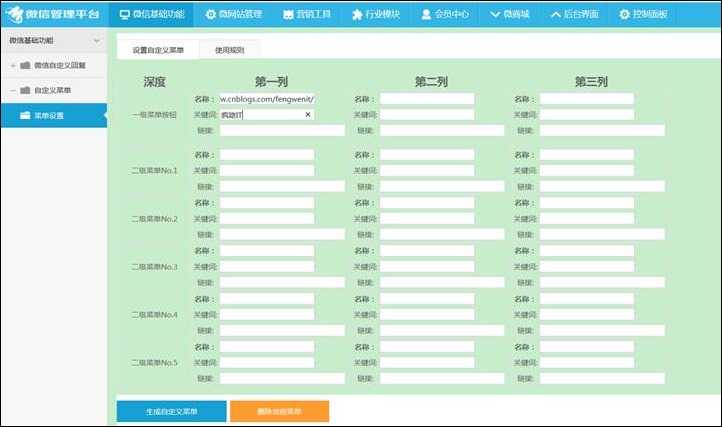This screenshot has height=427, width=722.
Task: Open 会员中心 person icon in top nav
Action: pyautogui.click(x=426, y=14)
